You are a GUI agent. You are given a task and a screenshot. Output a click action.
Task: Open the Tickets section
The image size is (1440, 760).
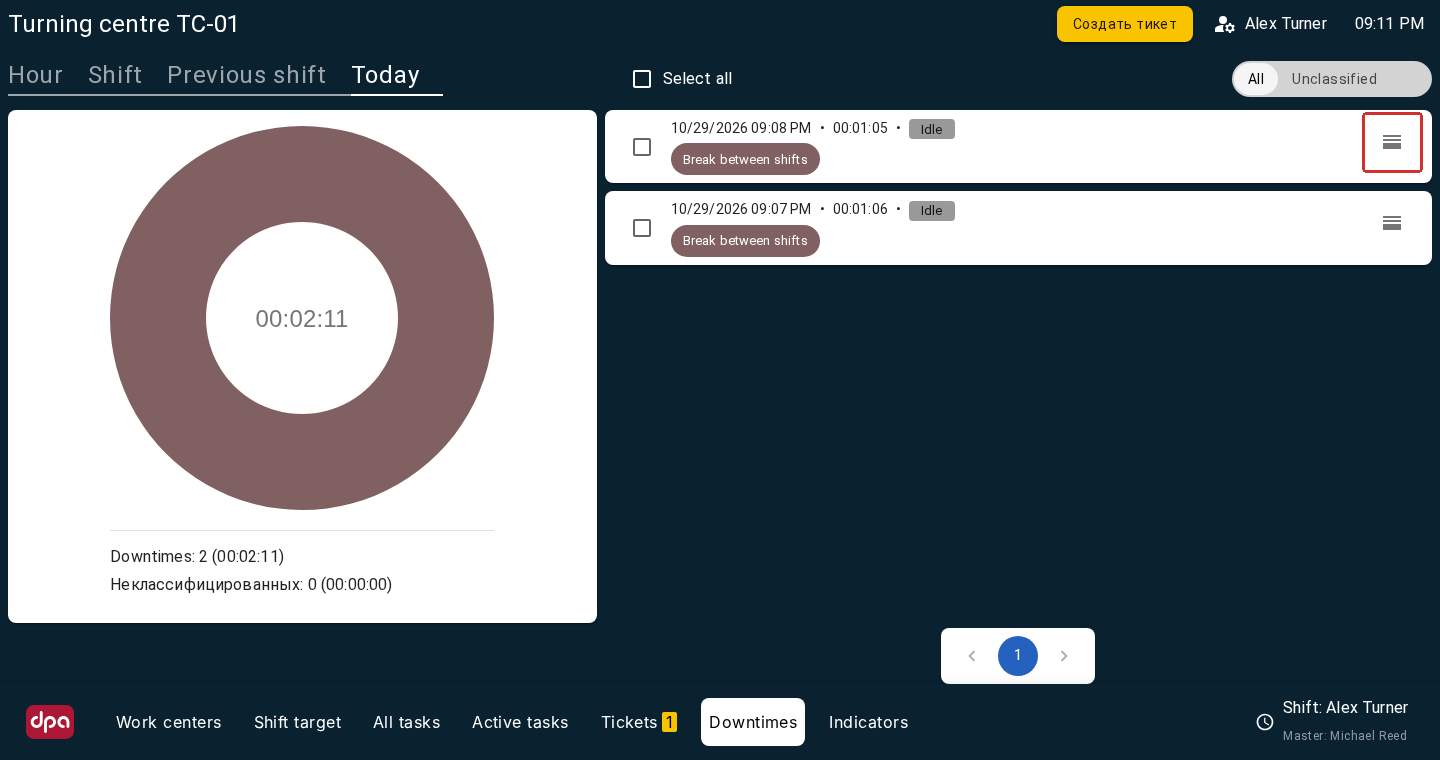(x=639, y=722)
